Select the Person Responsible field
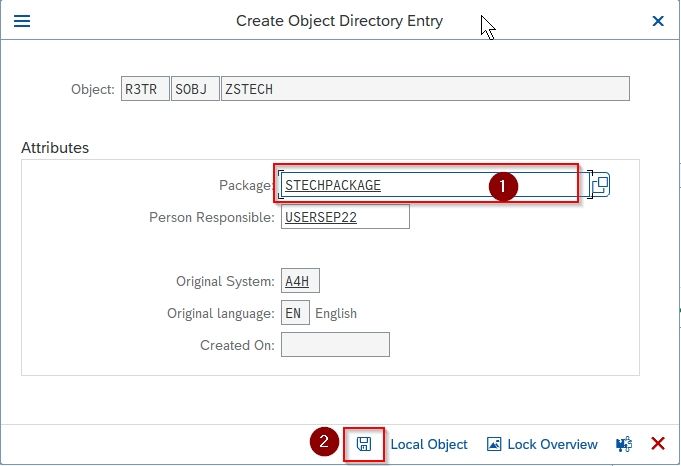Viewport: 681px width, 466px height. 345,217
